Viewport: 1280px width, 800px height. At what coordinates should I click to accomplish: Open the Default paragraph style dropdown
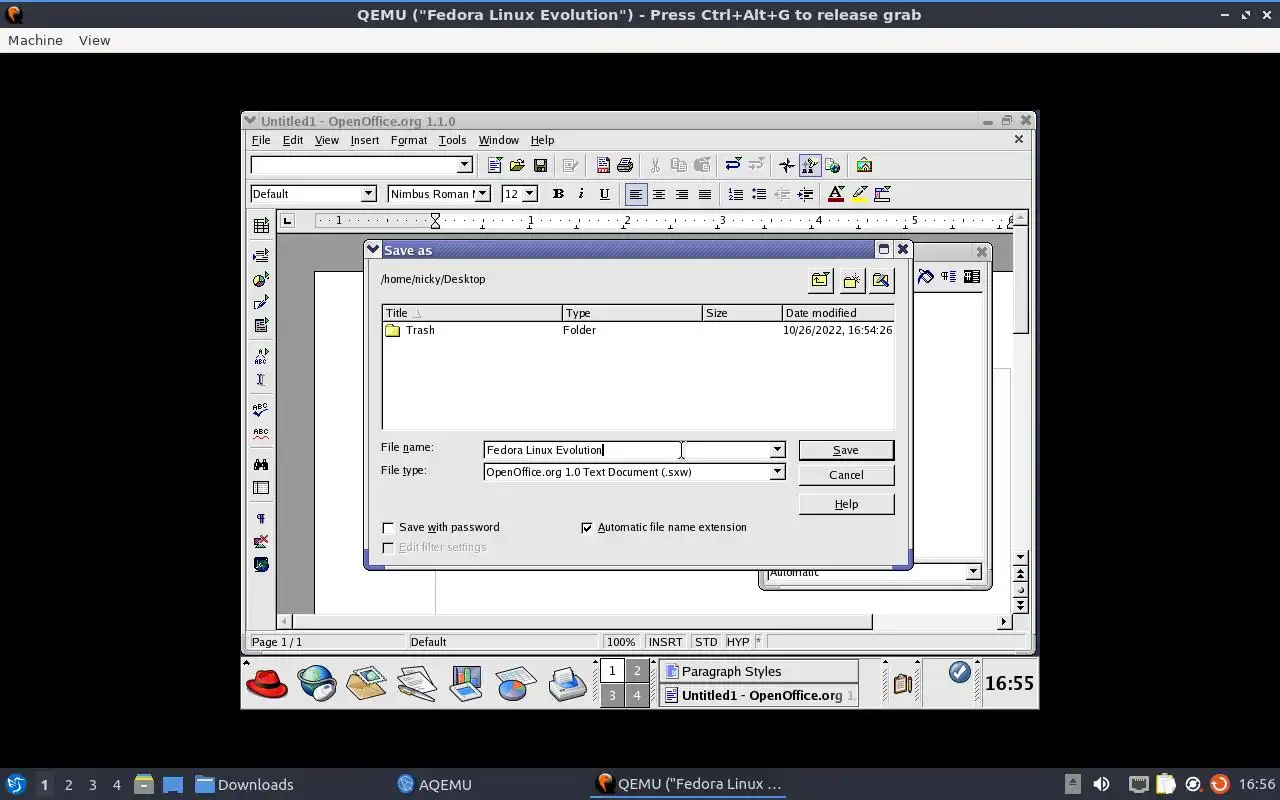pos(368,194)
